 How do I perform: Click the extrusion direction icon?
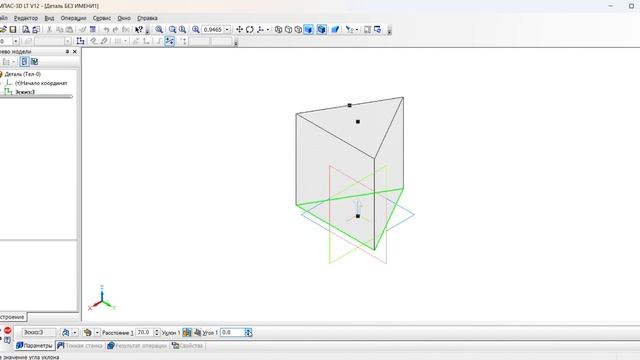coord(65,333)
